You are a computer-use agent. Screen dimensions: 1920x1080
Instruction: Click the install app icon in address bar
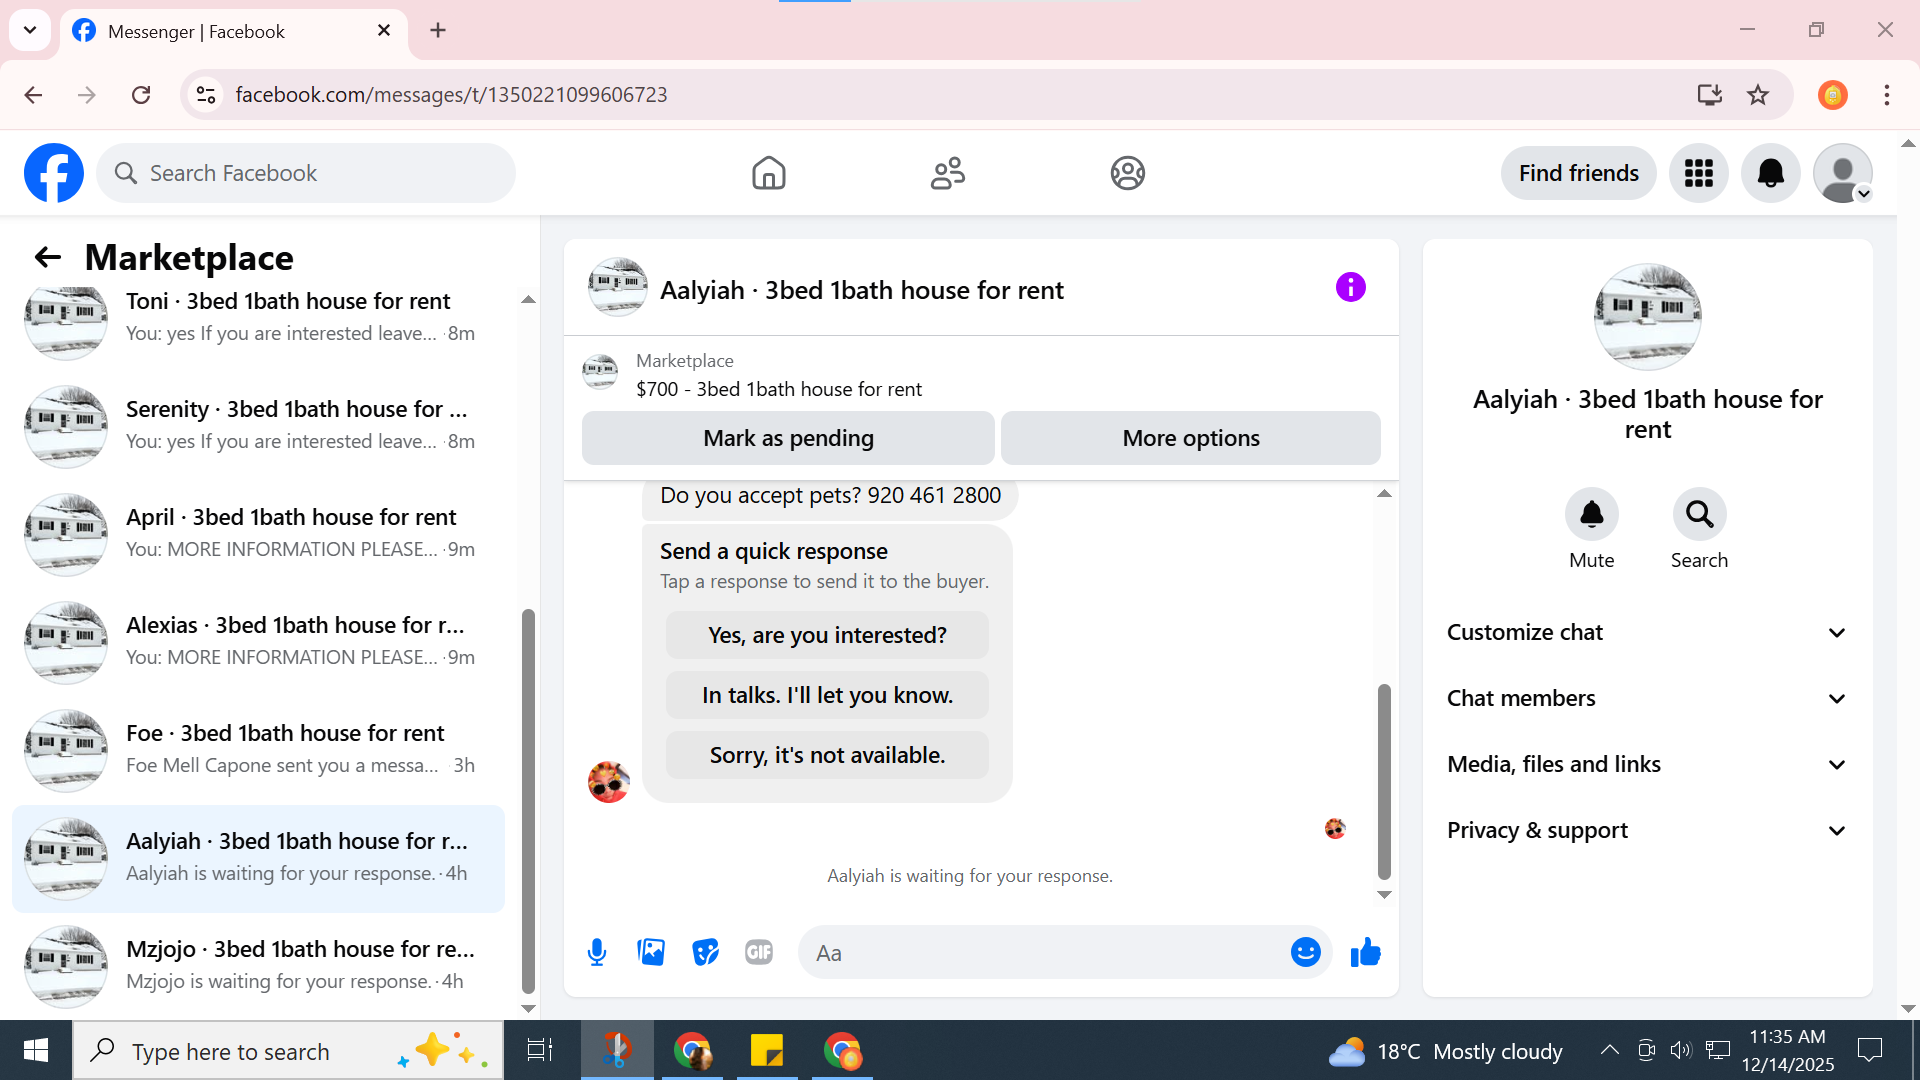point(1709,95)
